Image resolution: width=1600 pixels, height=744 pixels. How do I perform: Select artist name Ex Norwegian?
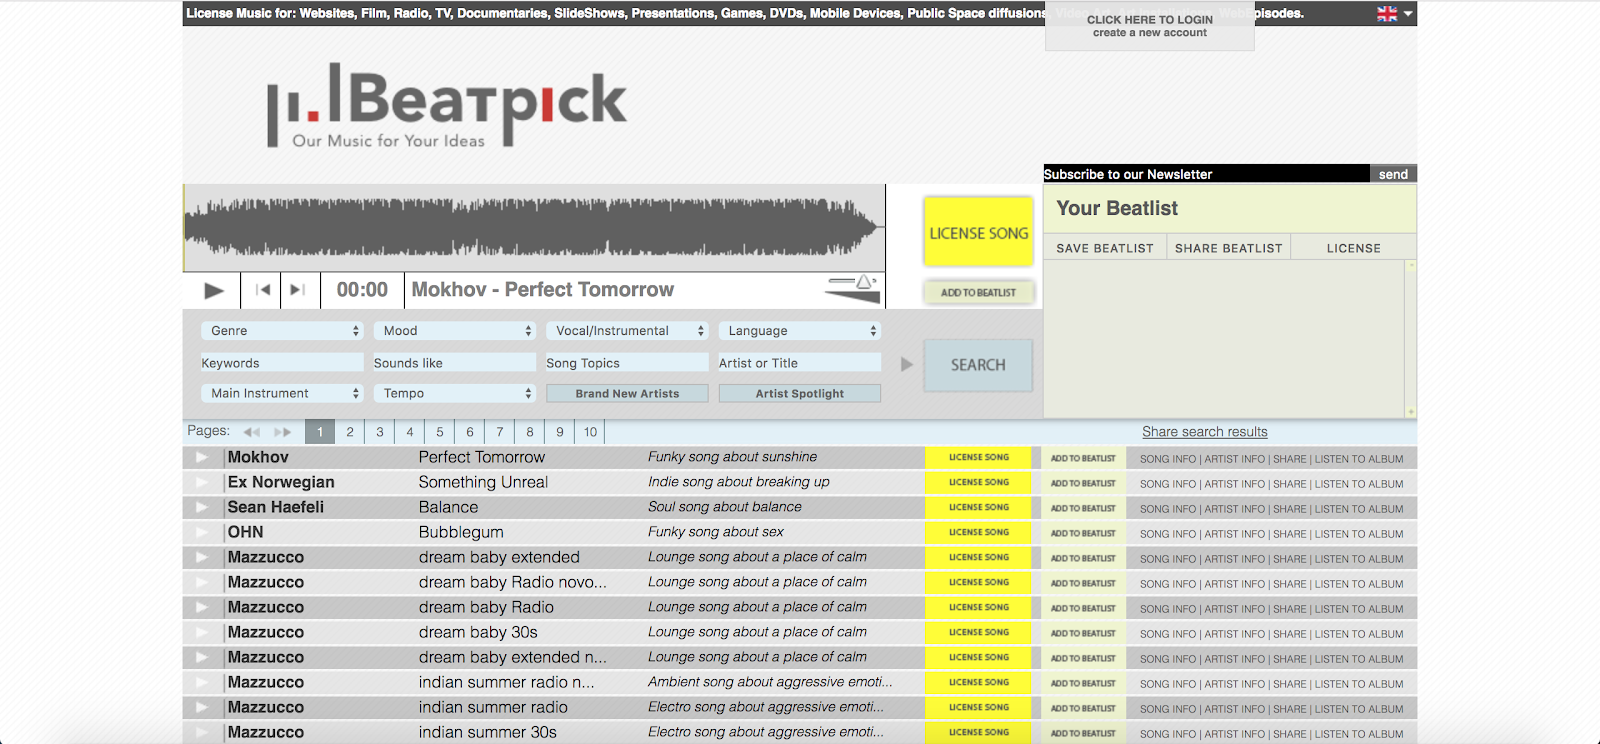pos(281,482)
